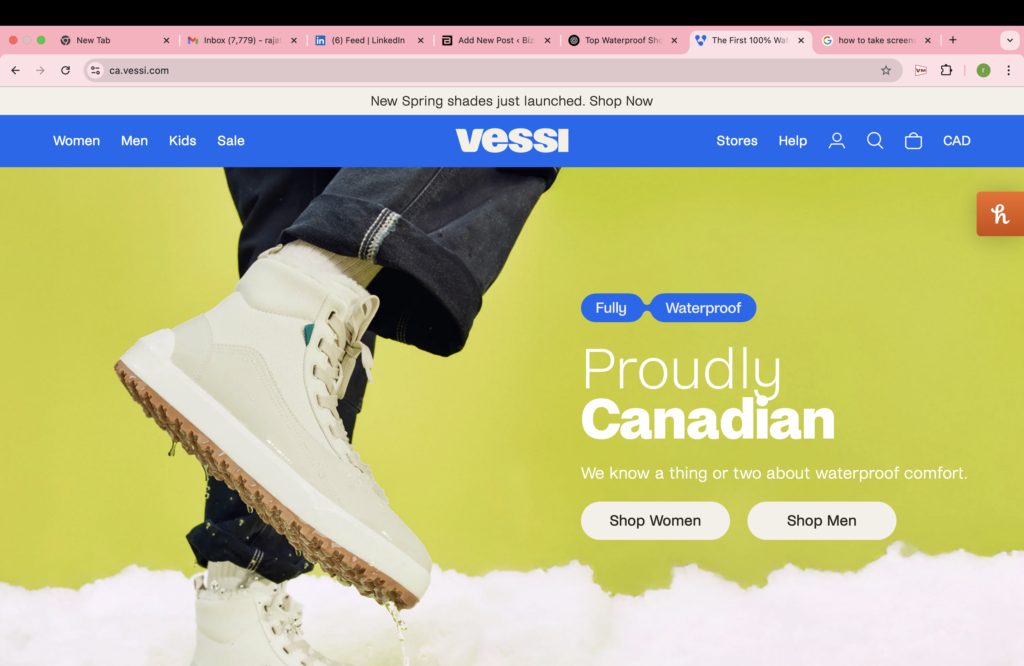Click the orange Honey extension tab
The width and height of the screenshot is (1024, 666).
1000,214
